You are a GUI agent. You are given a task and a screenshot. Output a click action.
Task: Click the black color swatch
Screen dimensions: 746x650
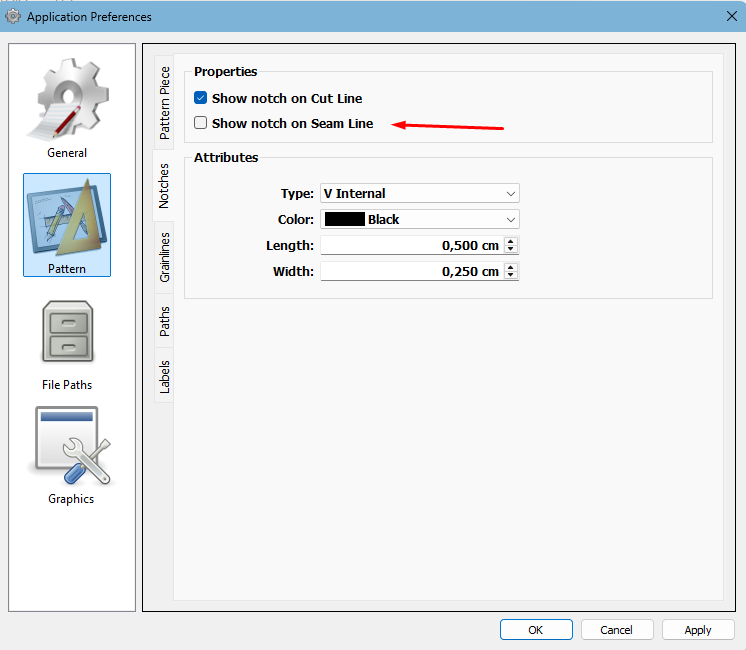[x=343, y=220]
